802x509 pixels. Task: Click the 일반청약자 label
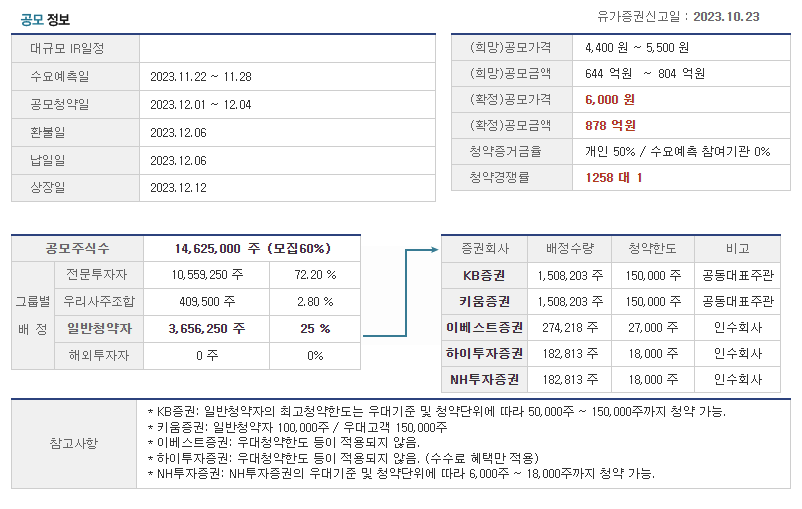click(100, 328)
